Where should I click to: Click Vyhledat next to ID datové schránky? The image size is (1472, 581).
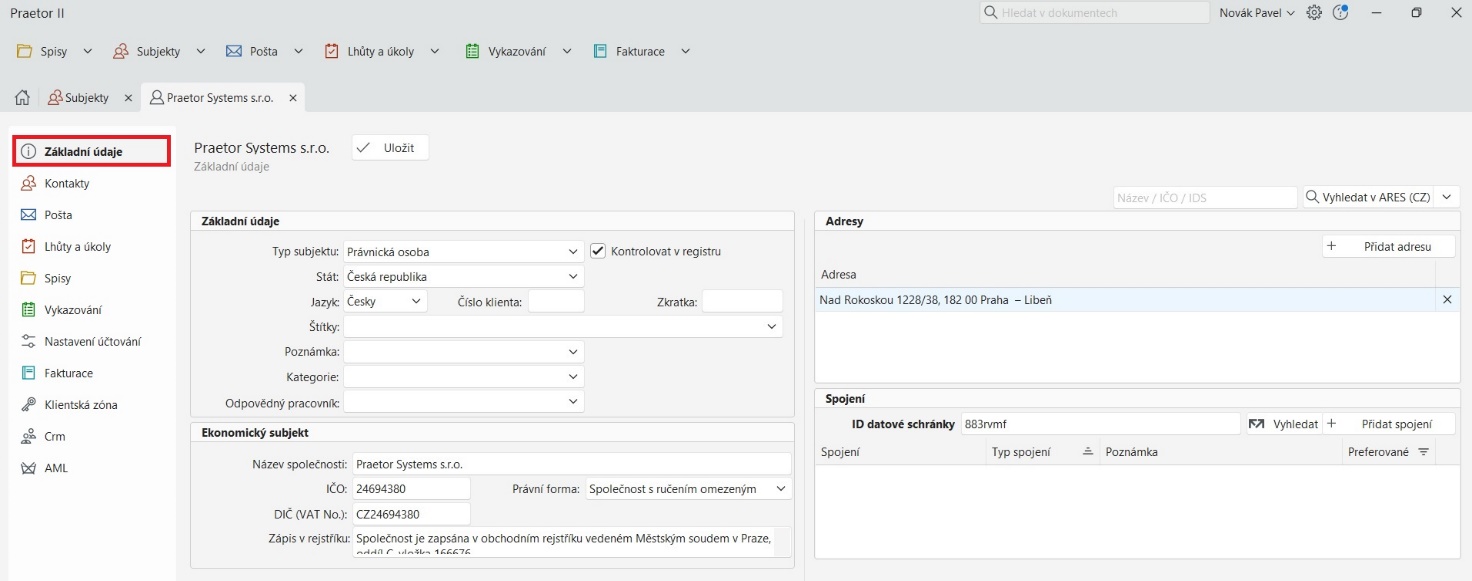coord(1284,424)
